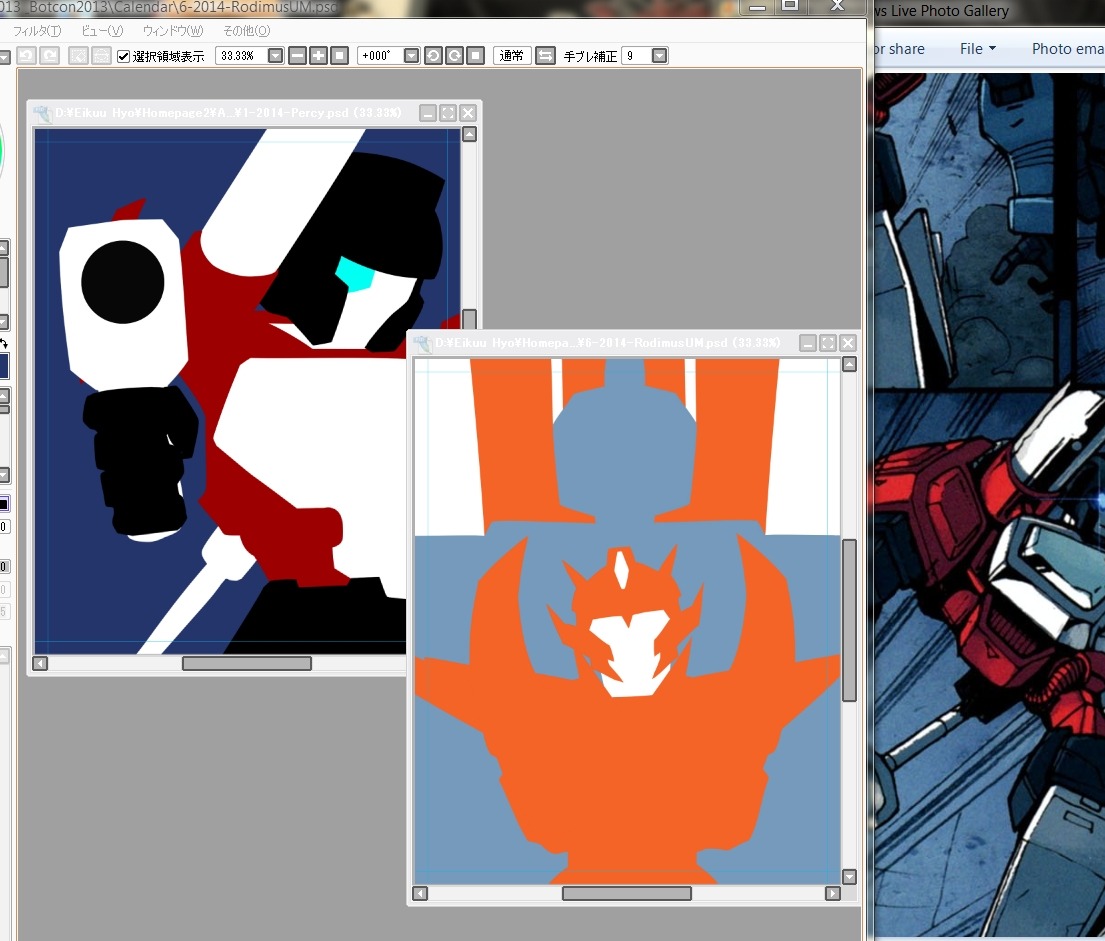Click the comic photo in Photo Gallery

[989, 504]
